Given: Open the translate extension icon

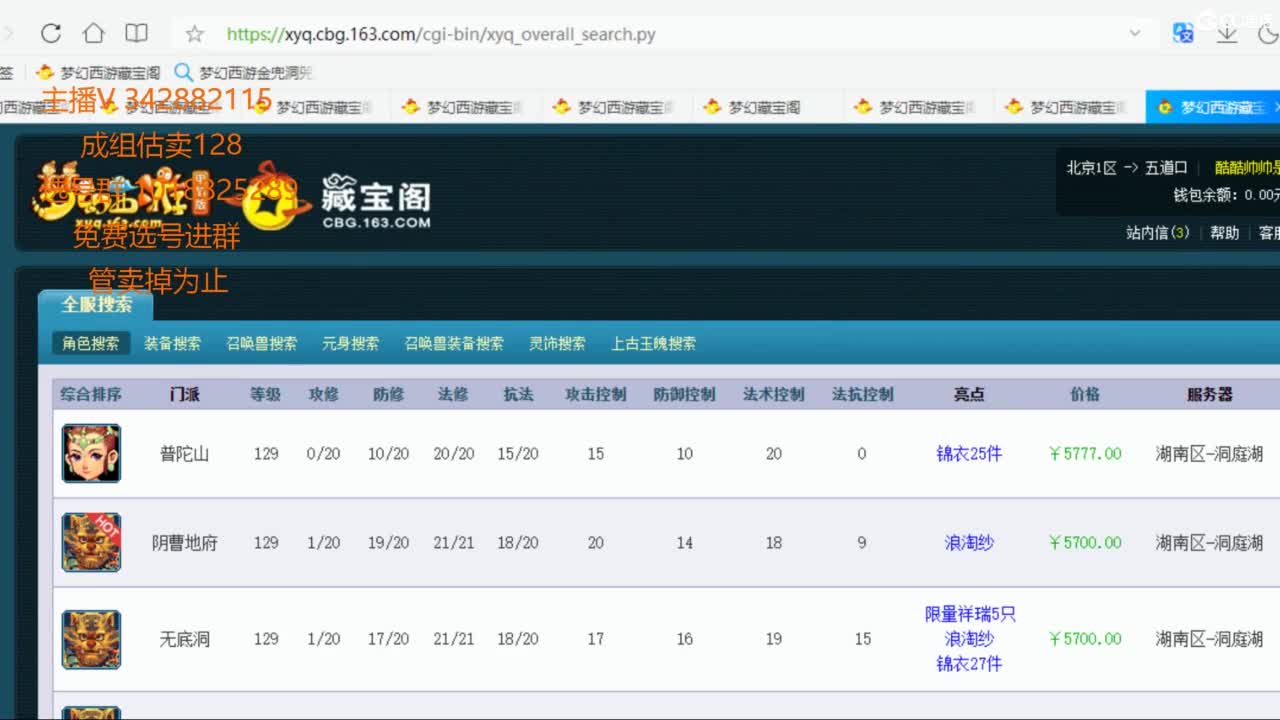Looking at the screenshot, I should [x=1184, y=33].
